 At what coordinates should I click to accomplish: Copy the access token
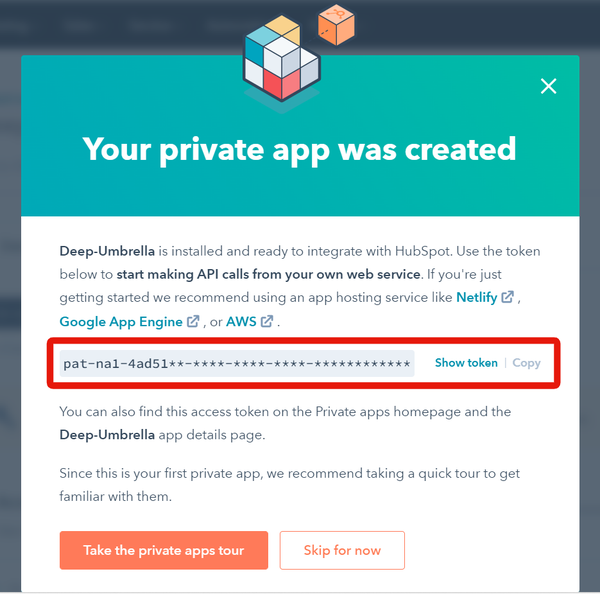526,363
